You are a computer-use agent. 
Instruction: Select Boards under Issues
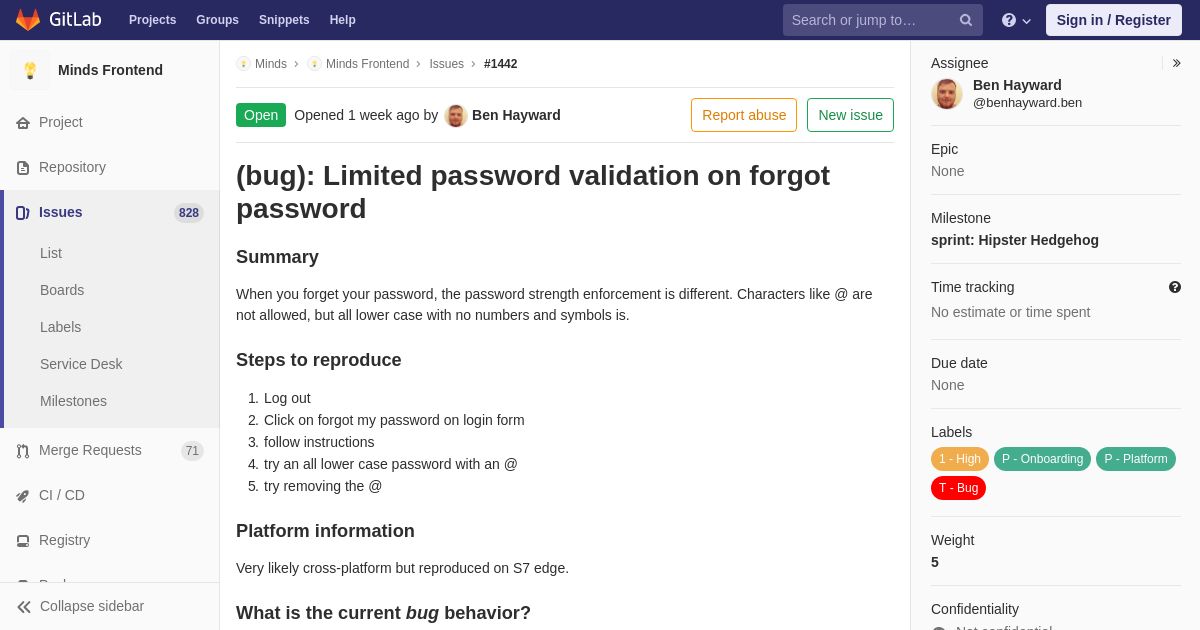coord(62,290)
